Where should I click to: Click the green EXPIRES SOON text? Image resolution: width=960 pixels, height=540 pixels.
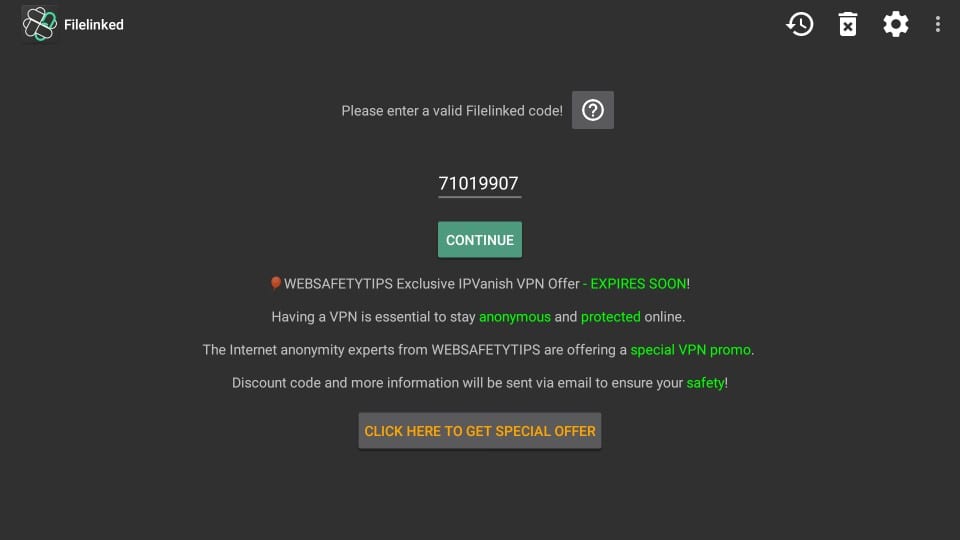coord(638,284)
